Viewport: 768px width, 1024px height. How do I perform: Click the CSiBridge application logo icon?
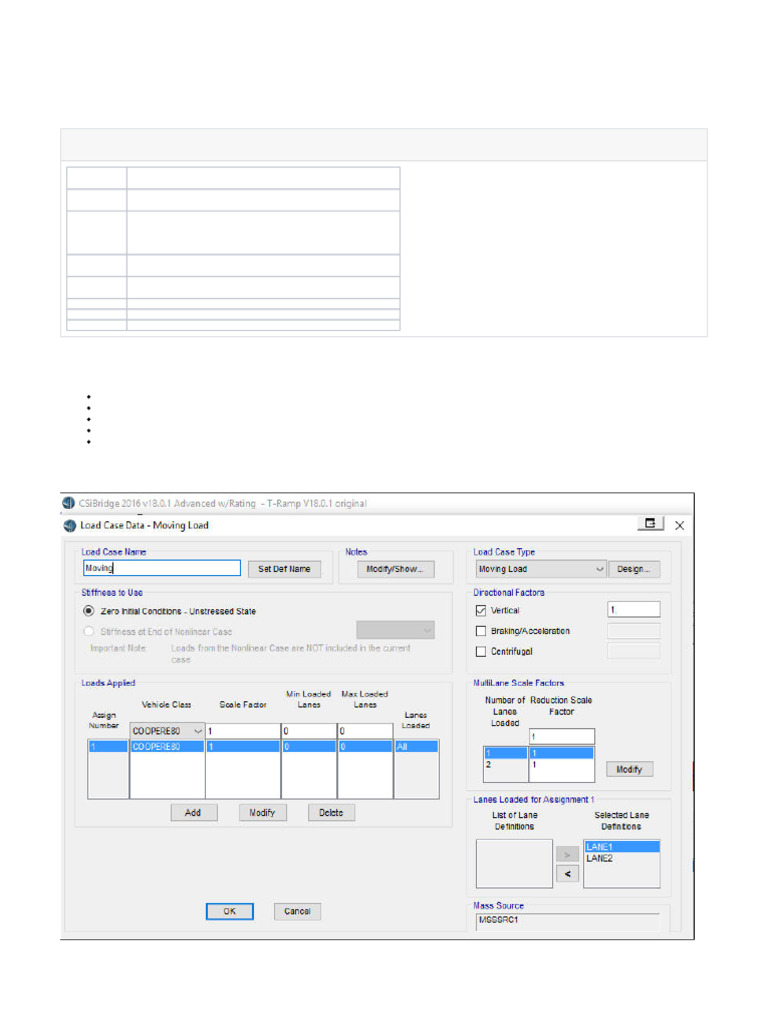tap(69, 503)
